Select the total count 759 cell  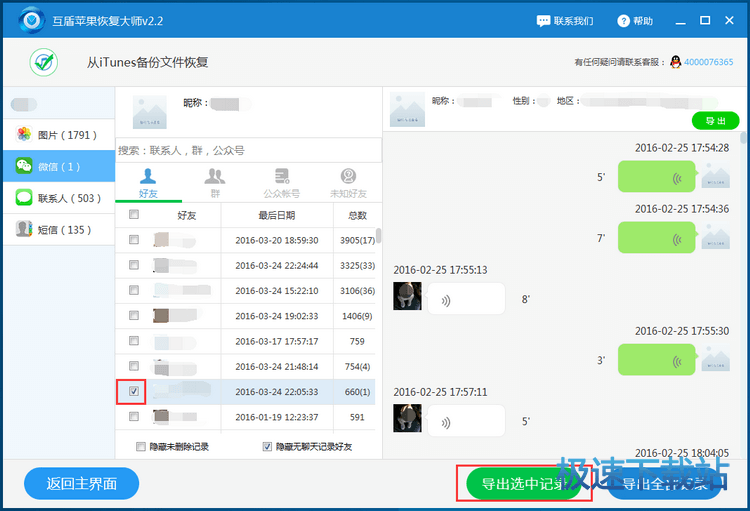point(357,342)
